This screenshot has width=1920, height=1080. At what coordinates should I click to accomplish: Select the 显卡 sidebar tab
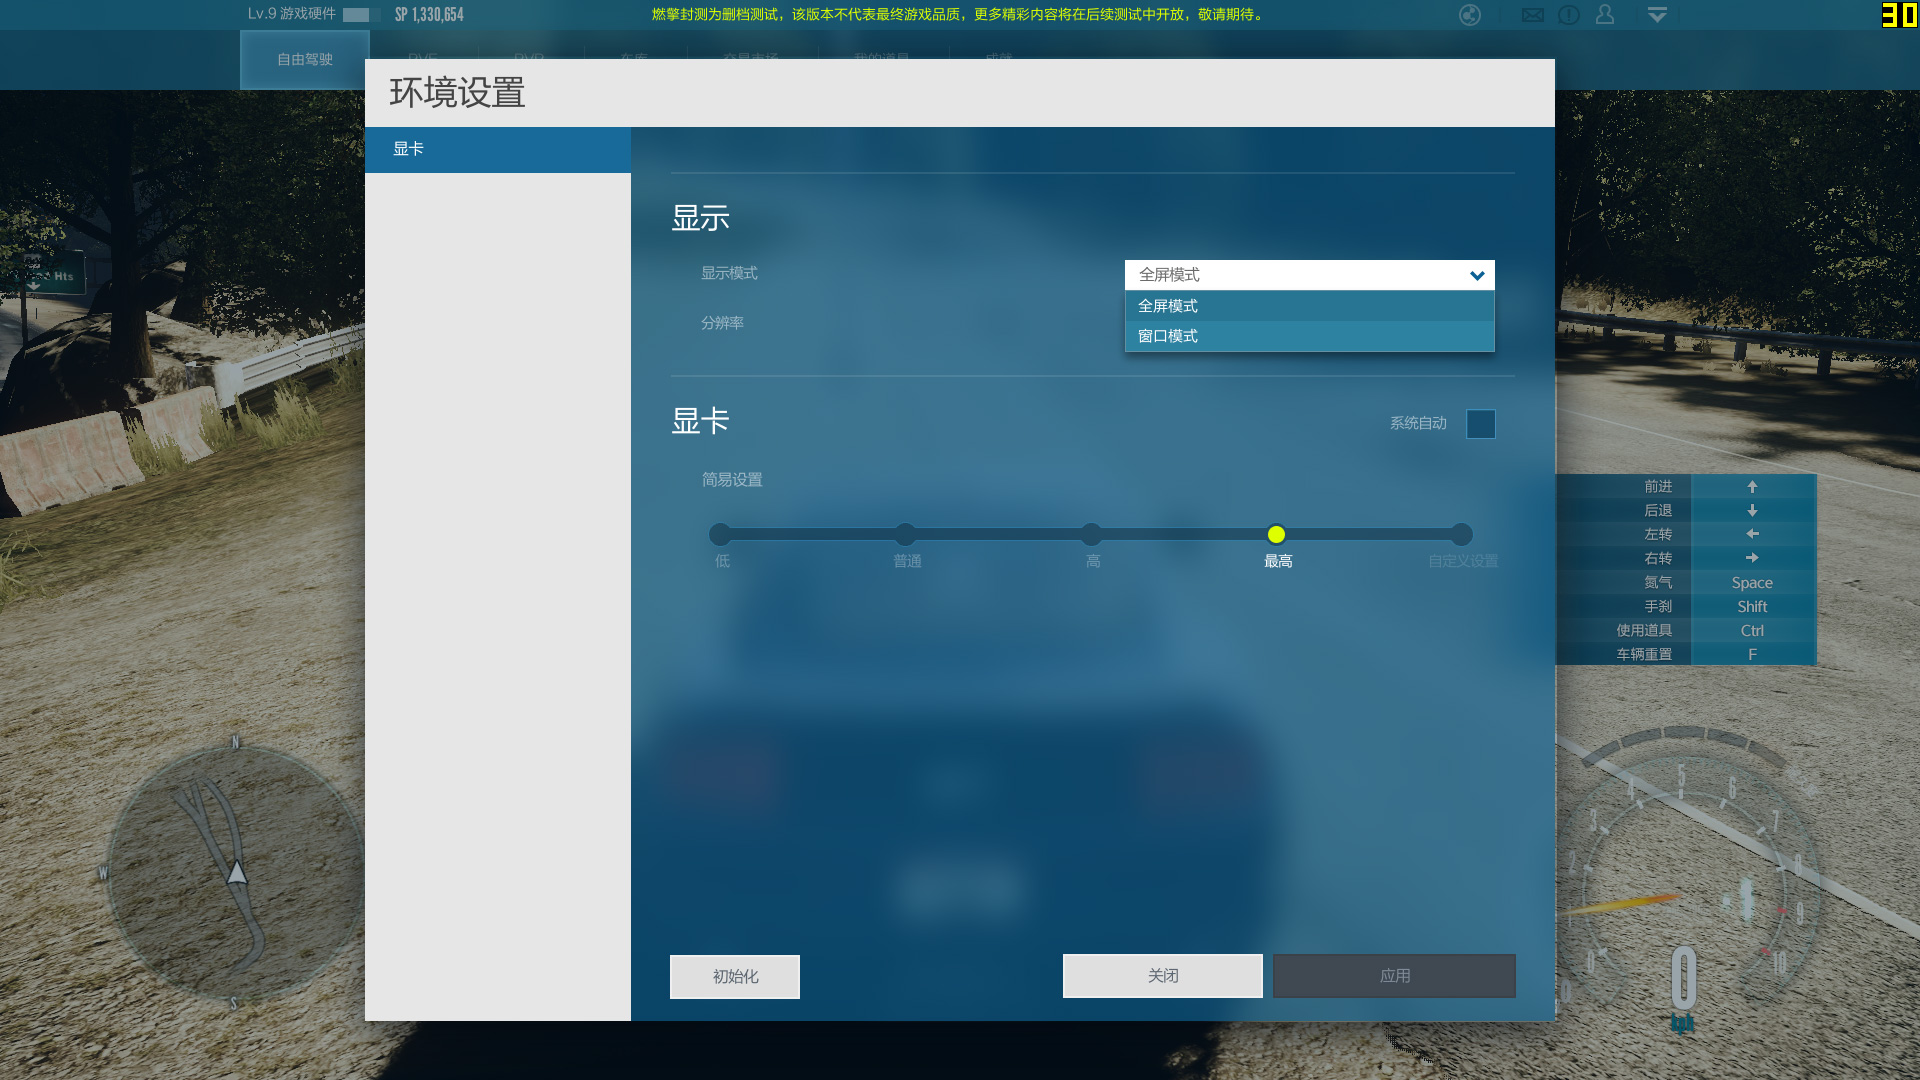click(x=497, y=149)
